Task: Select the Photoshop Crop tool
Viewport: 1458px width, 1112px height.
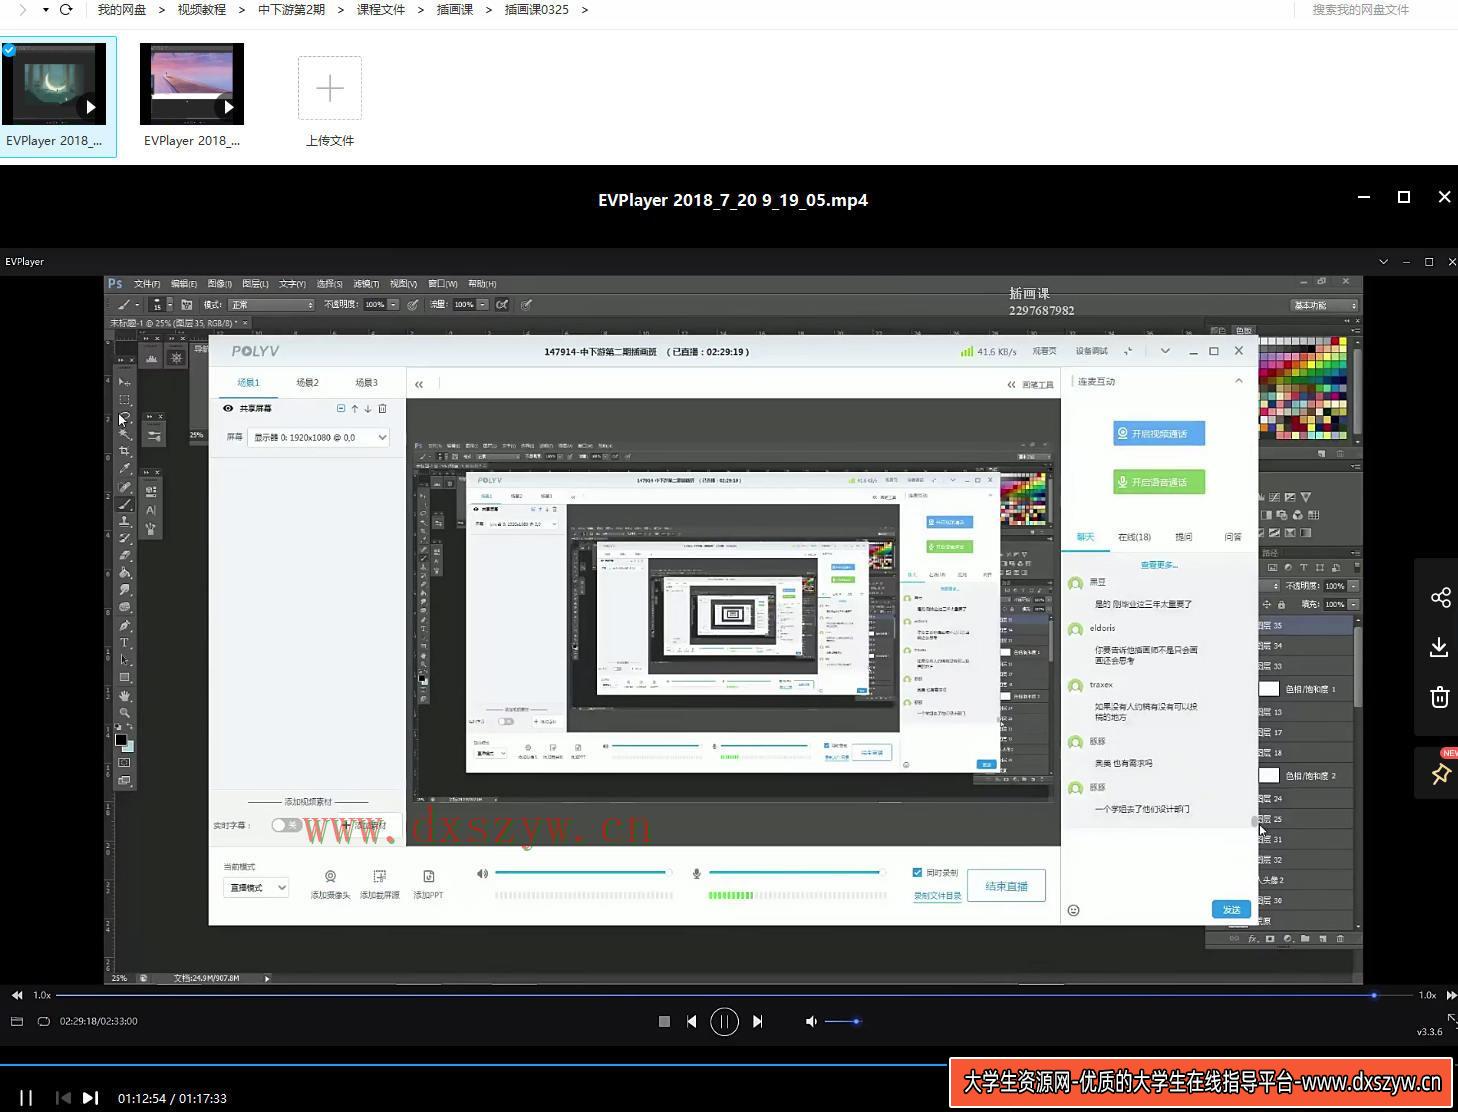Action: (125, 451)
